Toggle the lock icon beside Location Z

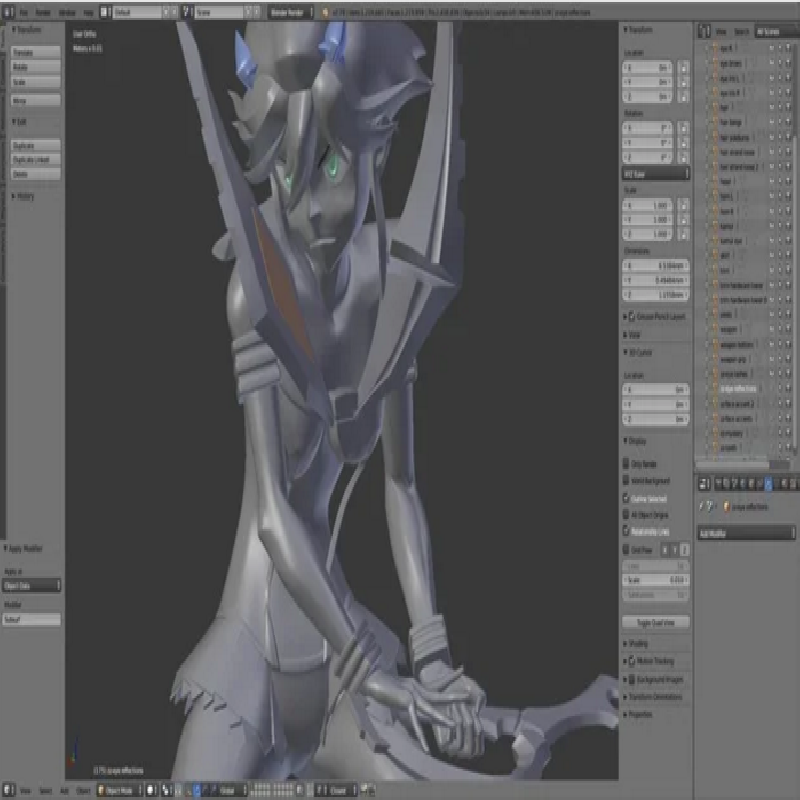684,96
